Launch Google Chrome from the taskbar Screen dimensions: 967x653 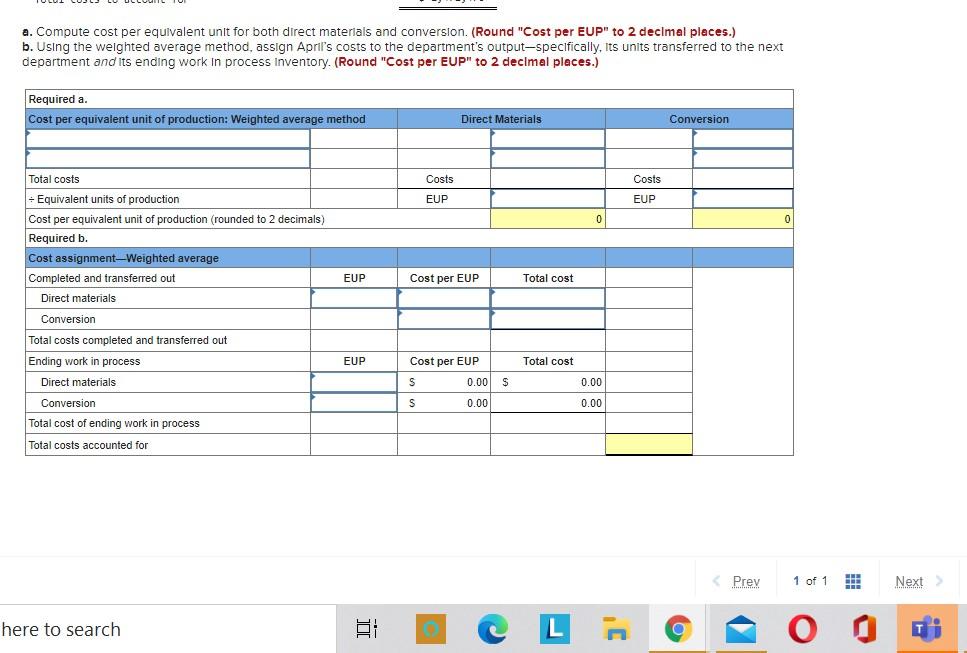678,629
